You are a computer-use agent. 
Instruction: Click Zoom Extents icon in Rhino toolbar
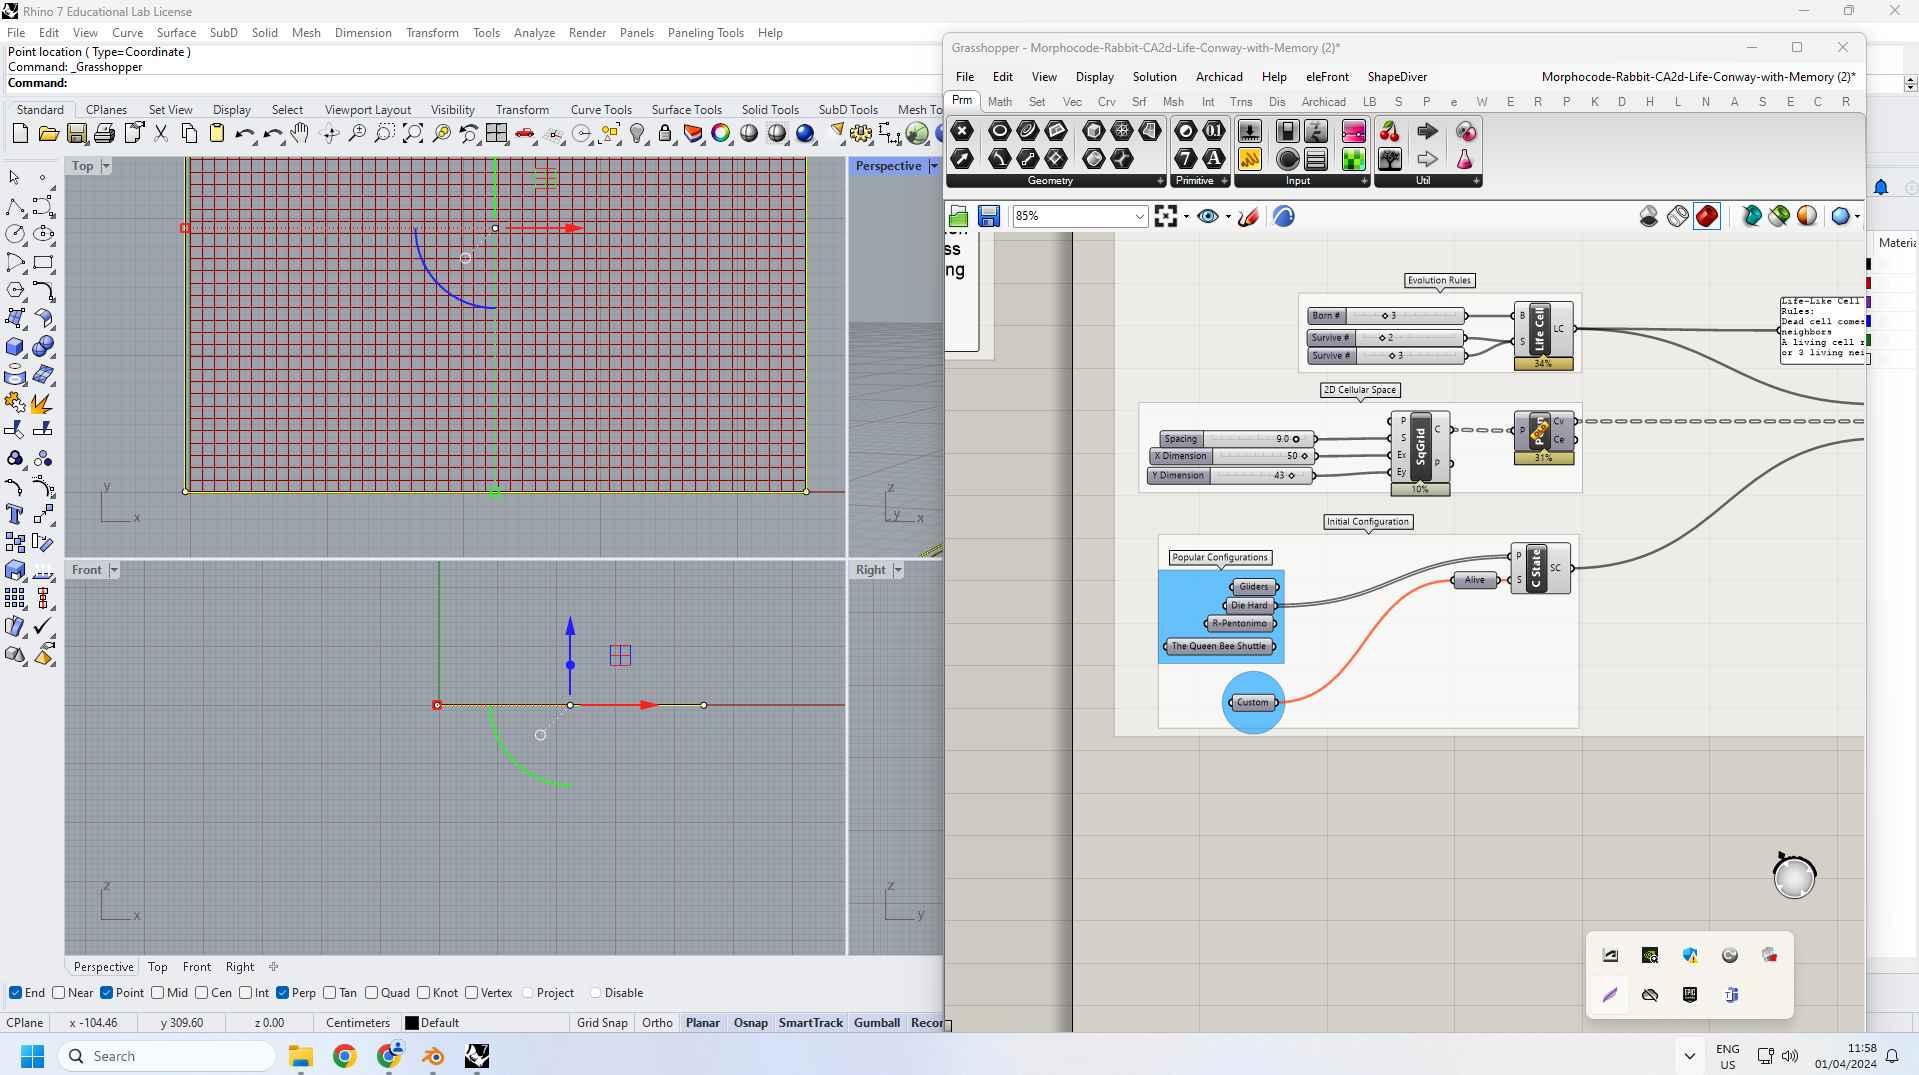click(412, 133)
